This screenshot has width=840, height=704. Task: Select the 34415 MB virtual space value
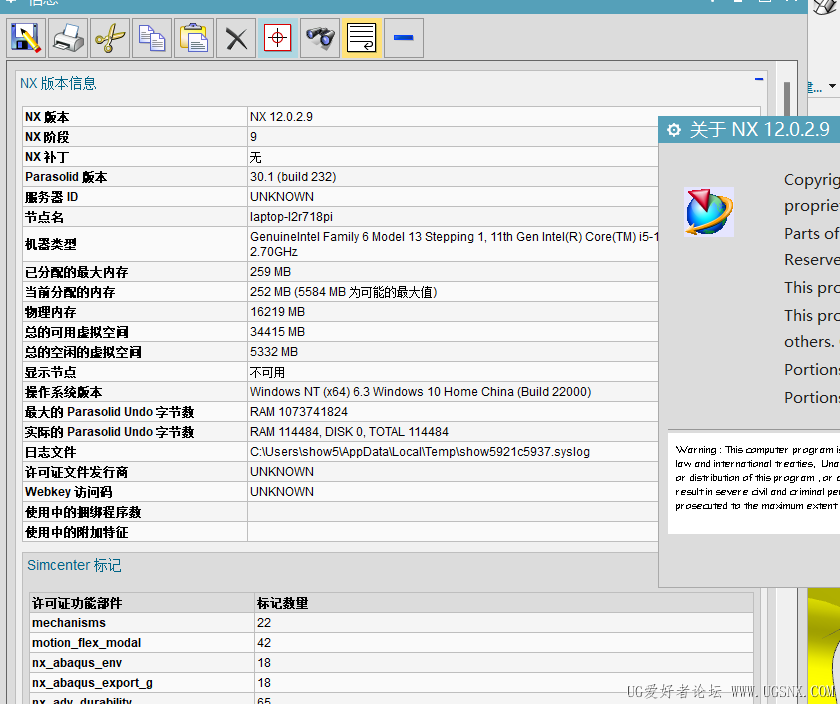278,332
